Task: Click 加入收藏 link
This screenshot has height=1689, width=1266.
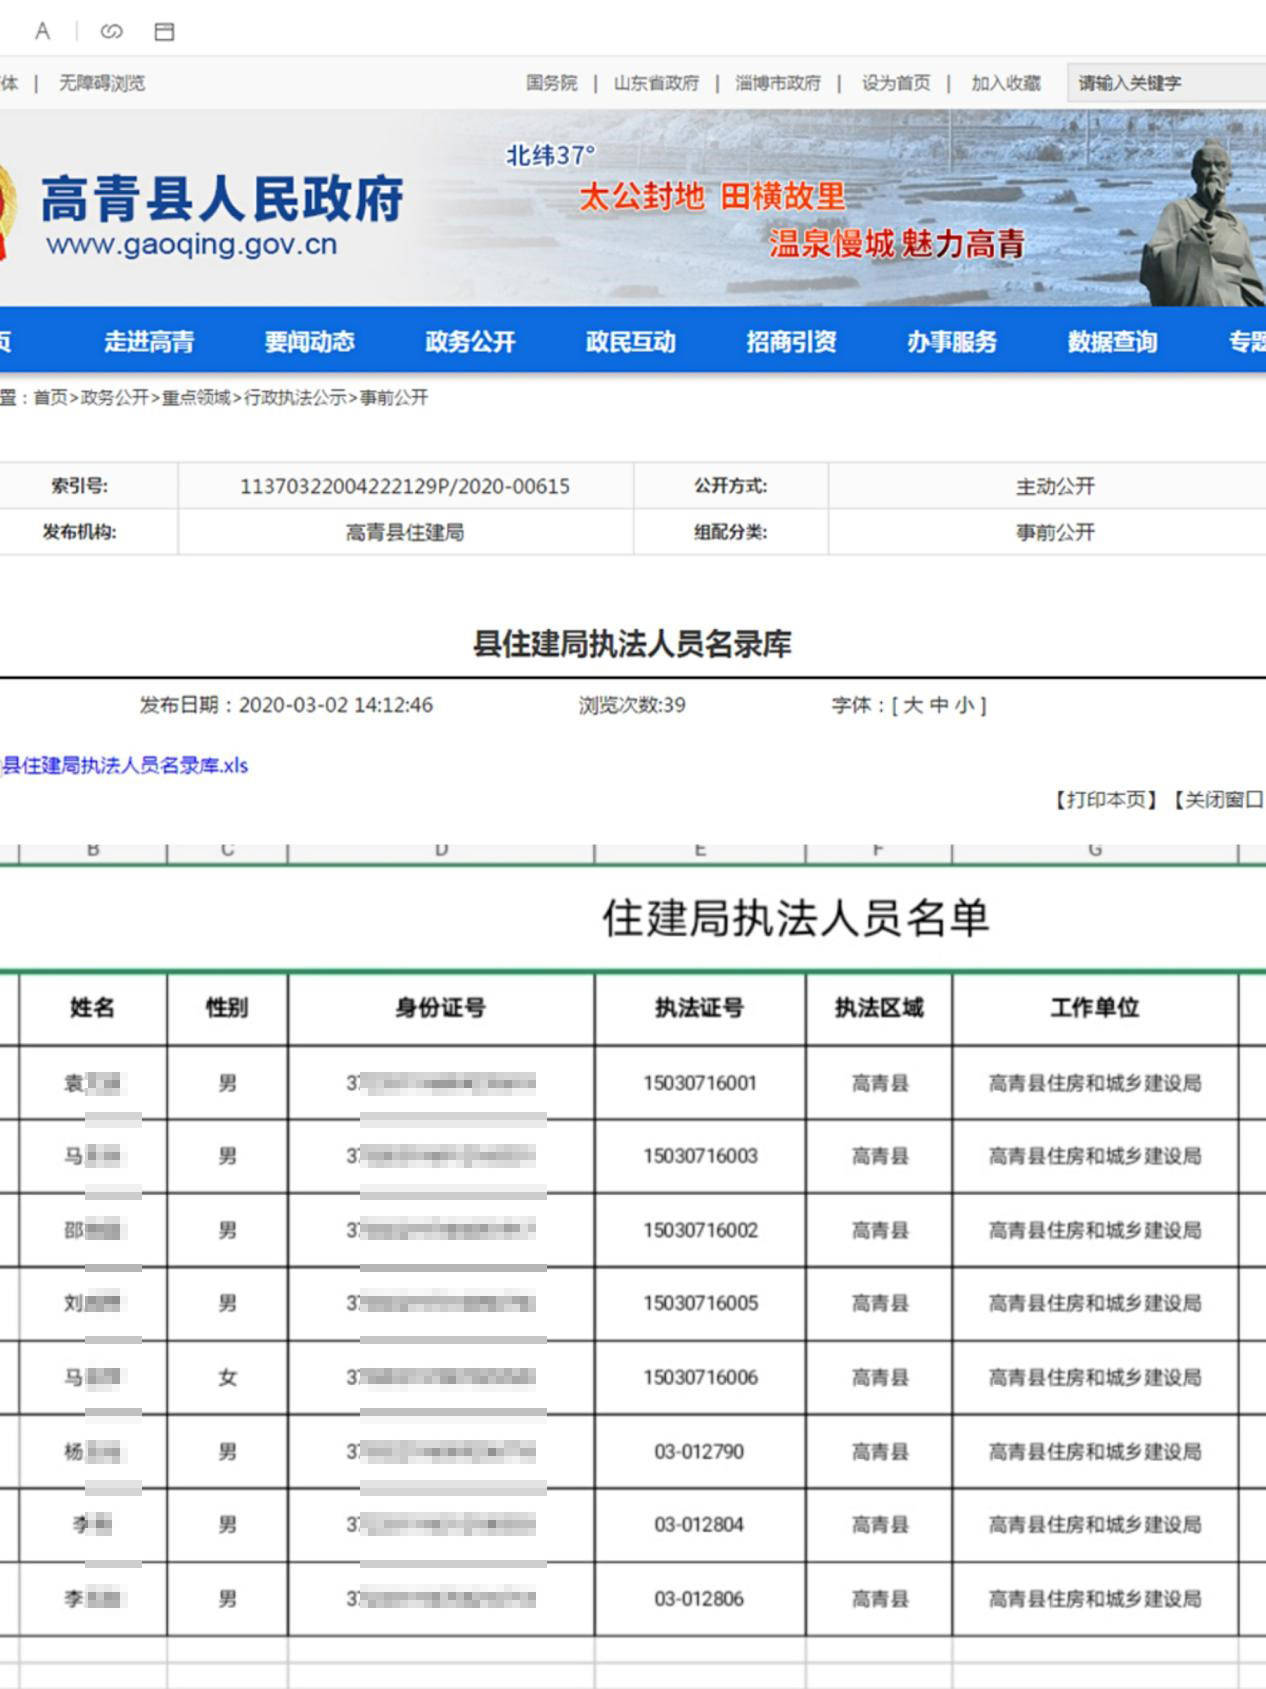Action: 1006,83
